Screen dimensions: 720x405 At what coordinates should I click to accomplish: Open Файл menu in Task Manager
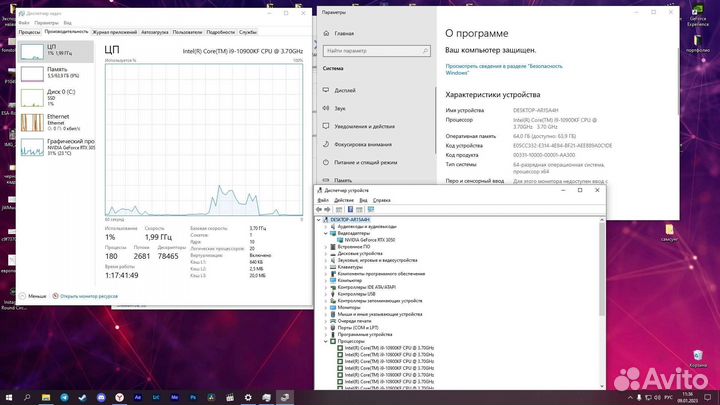(x=24, y=22)
